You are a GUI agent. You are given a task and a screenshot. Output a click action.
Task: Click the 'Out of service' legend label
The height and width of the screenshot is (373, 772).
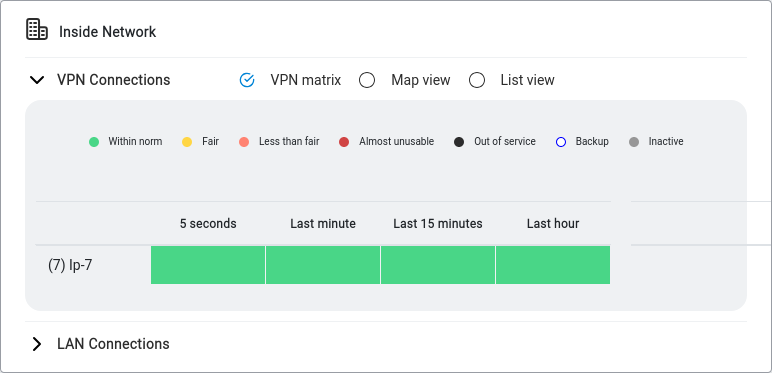coord(505,141)
